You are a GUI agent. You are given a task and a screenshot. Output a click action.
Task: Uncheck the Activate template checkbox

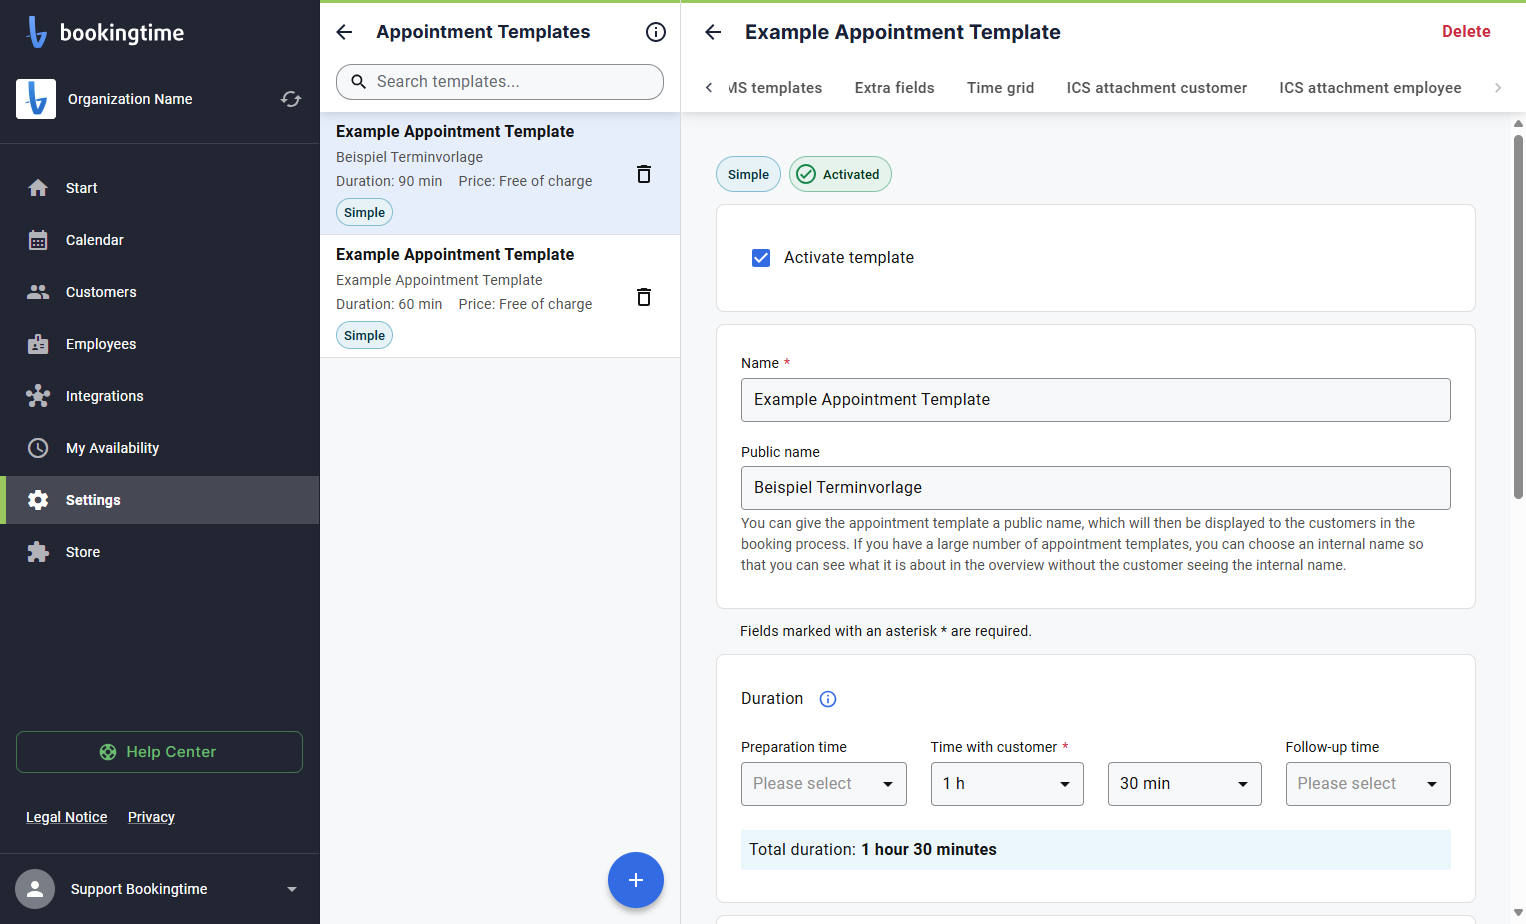761,258
